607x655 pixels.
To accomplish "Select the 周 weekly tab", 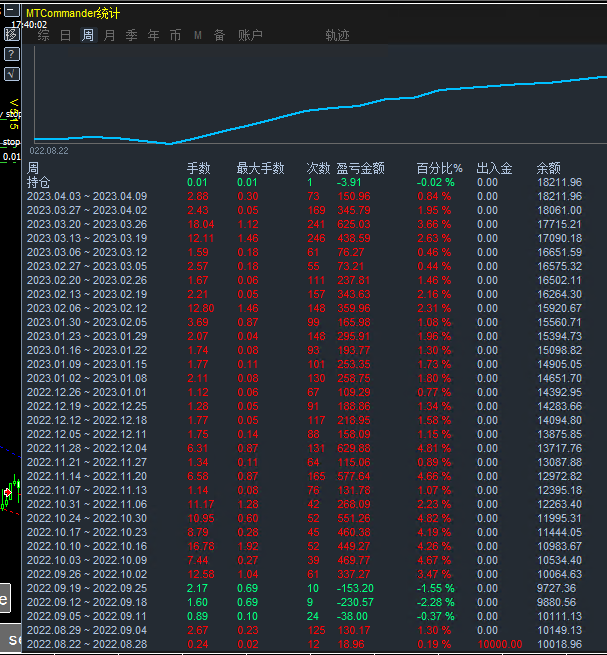I will pyautogui.click(x=88, y=35).
